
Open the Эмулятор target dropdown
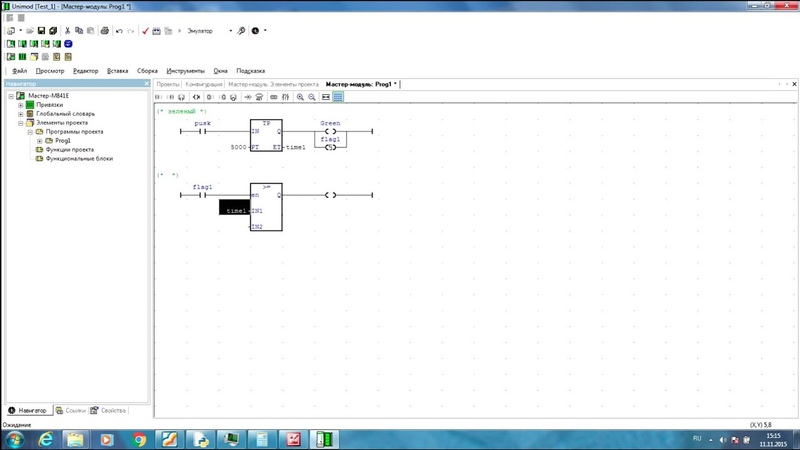click(231, 31)
